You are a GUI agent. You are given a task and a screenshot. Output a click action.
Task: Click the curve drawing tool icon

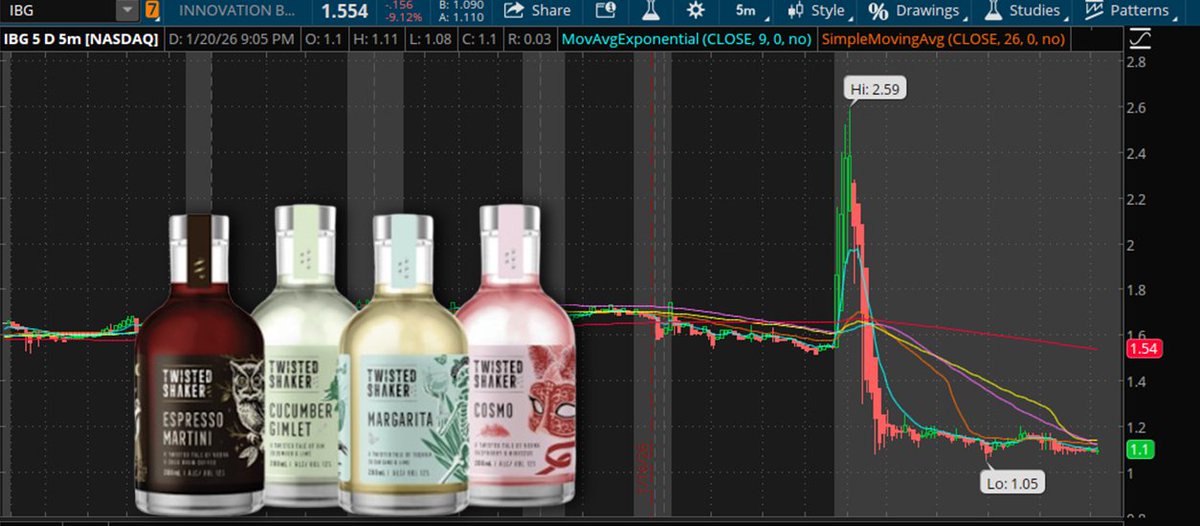pos(1139,40)
